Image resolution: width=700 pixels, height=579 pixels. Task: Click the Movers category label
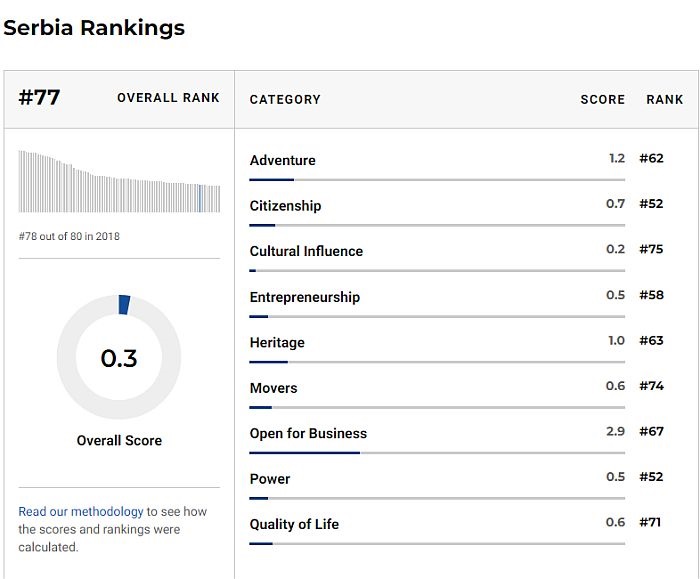274,388
